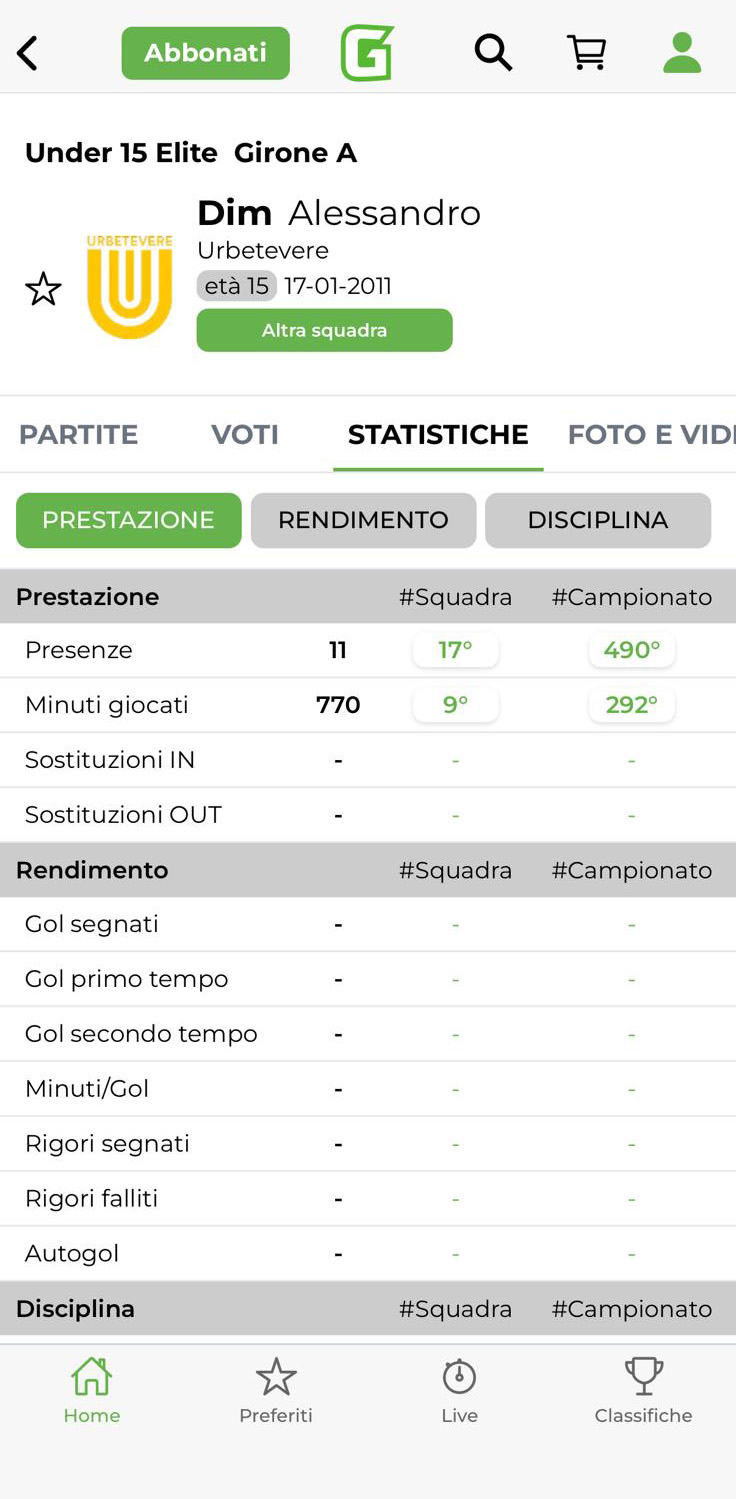Screen dimensions: 736x1499
Task: Toggle favorite star for Alessandro
Action: [43, 289]
